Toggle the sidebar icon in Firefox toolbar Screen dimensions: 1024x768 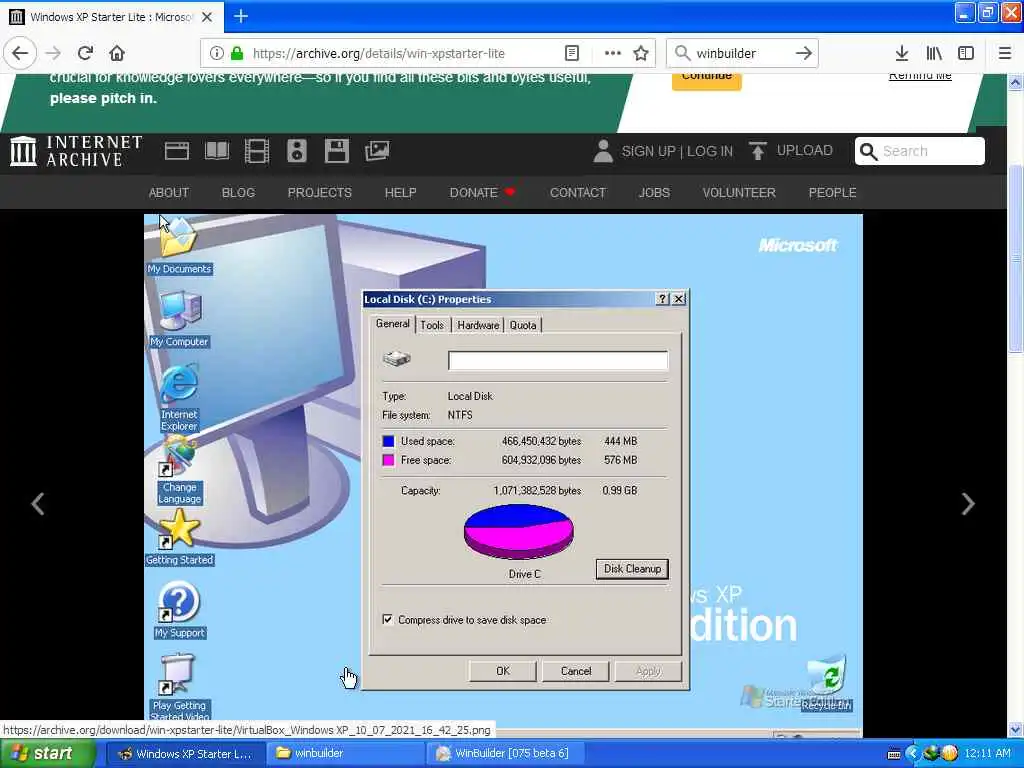pyautogui.click(x=966, y=53)
